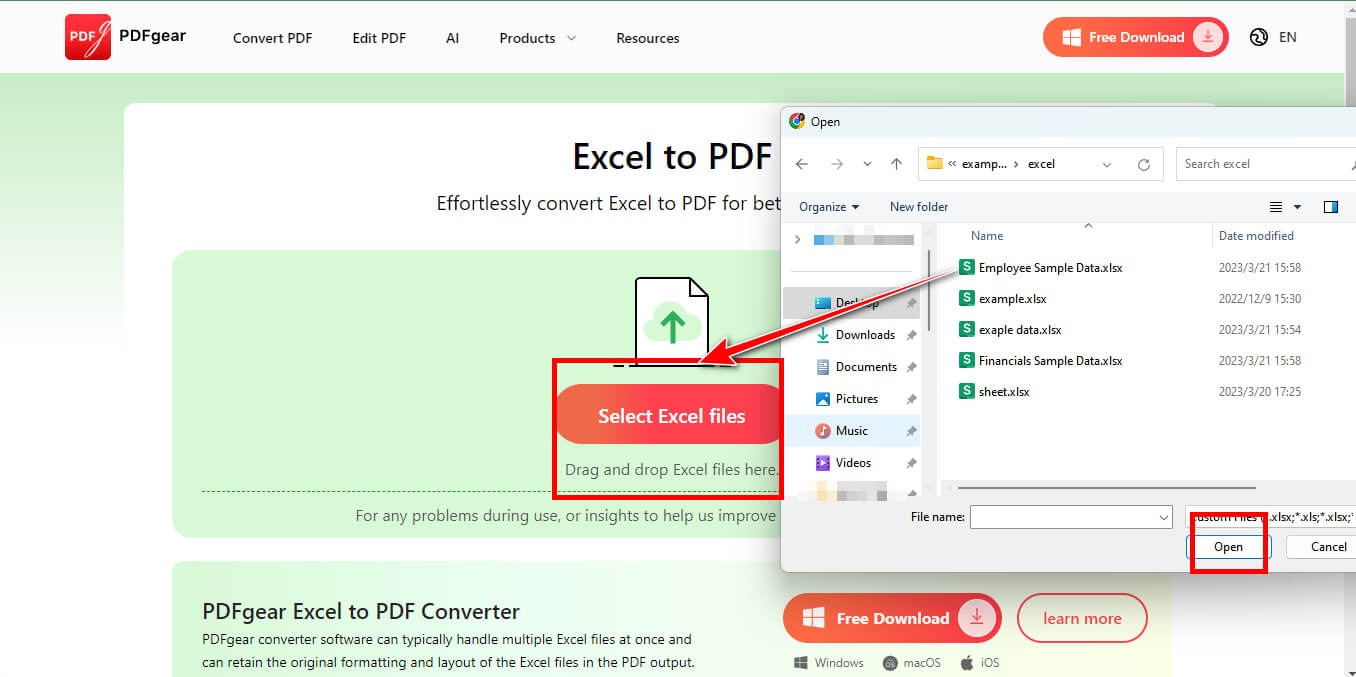The height and width of the screenshot is (677, 1356).
Task: Select Financials Sample Data.xlsx
Action: click(x=1050, y=360)
